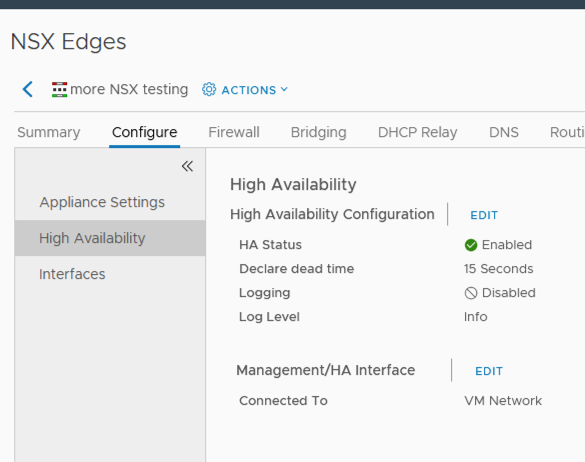
Task: Collapse the sidebar with double-chevron icon
Action: [x=187, y=166]
